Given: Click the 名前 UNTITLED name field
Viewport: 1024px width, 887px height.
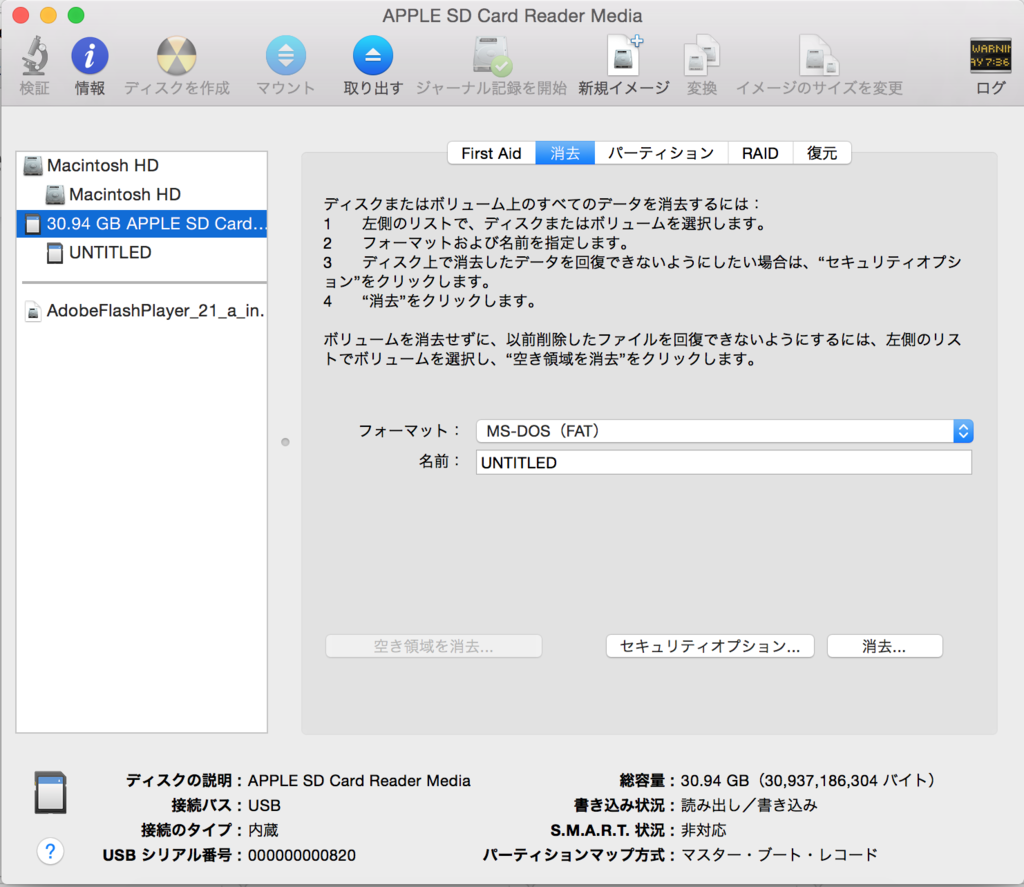Looking at the screenshot, I should [724, 462].
